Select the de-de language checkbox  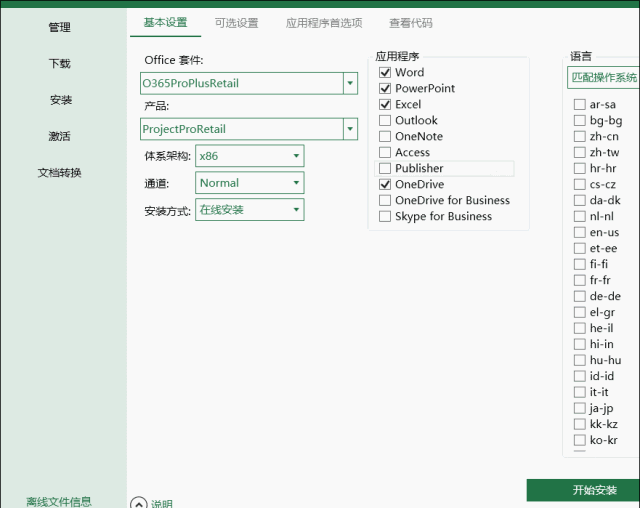pyautogui.click(x=580, y=296)
